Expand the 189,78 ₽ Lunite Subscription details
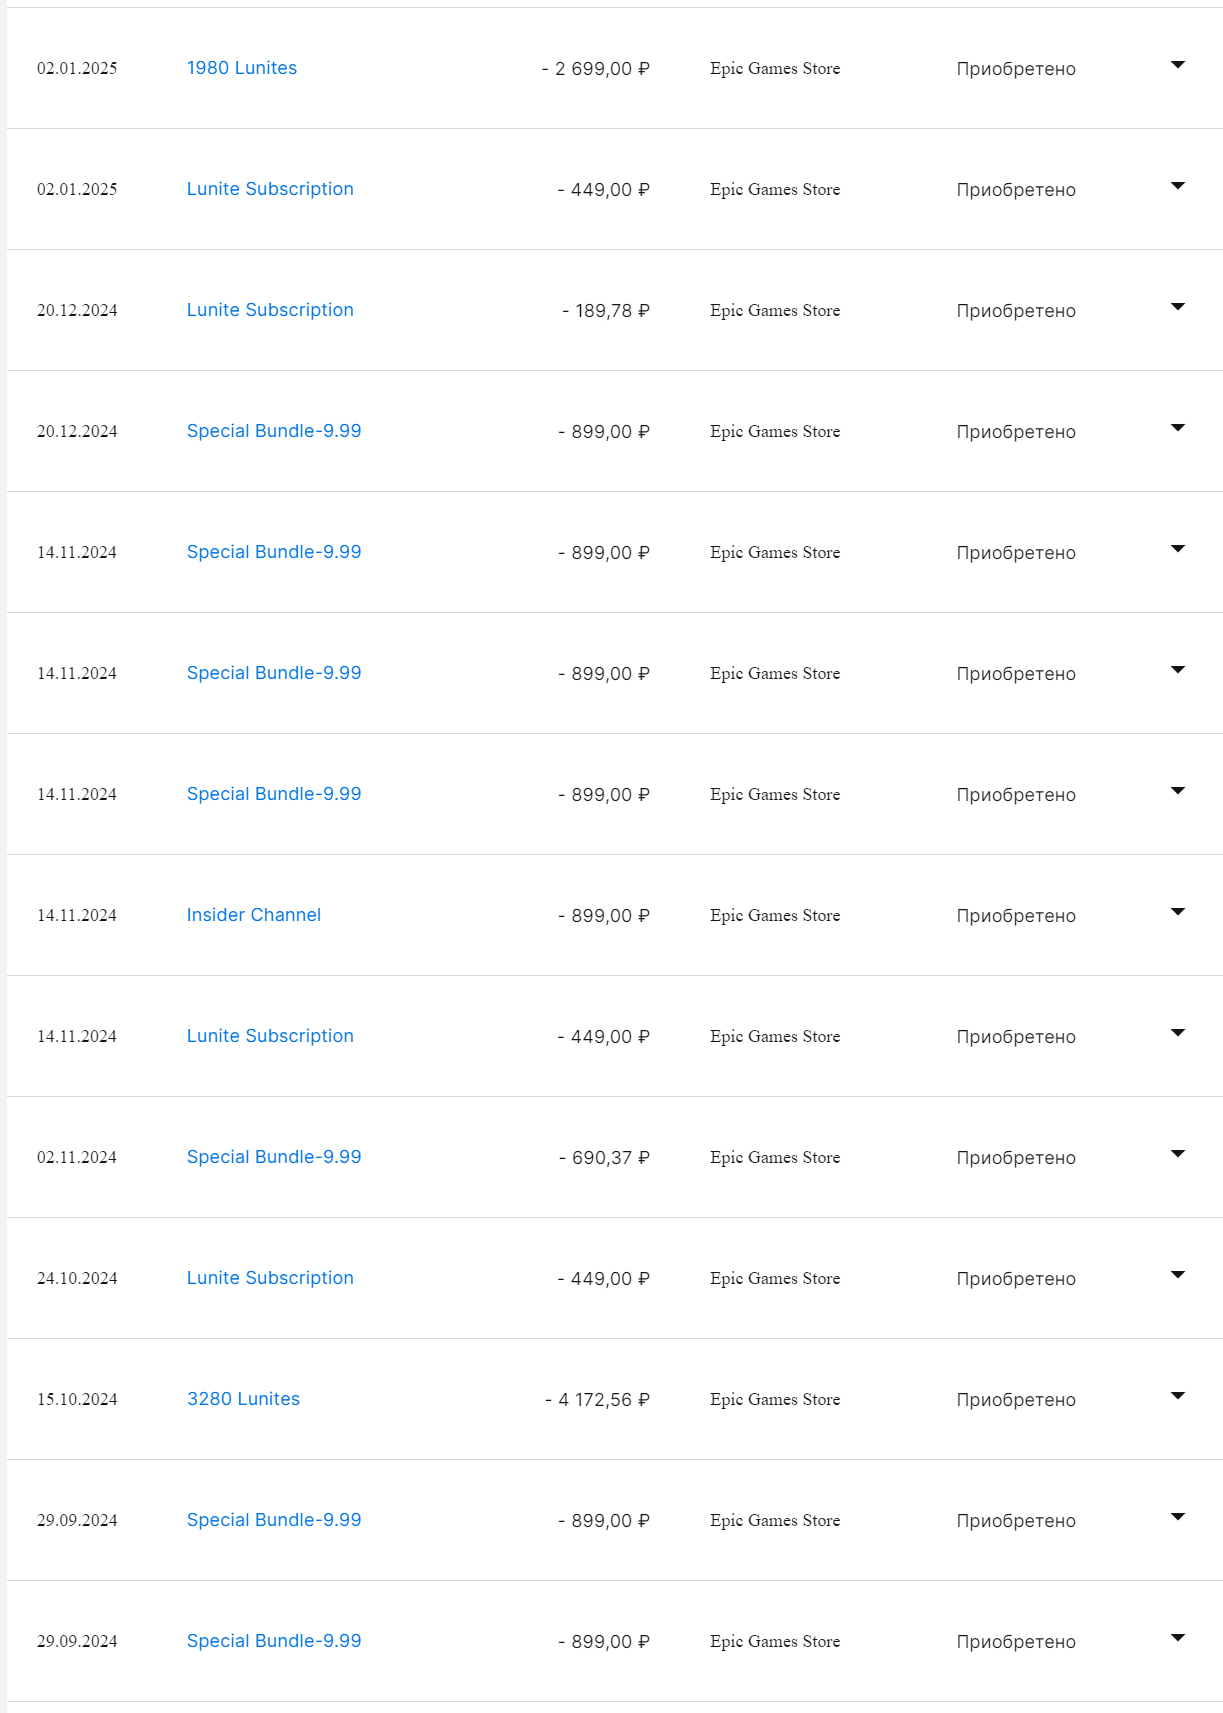 click(1178, 307)
